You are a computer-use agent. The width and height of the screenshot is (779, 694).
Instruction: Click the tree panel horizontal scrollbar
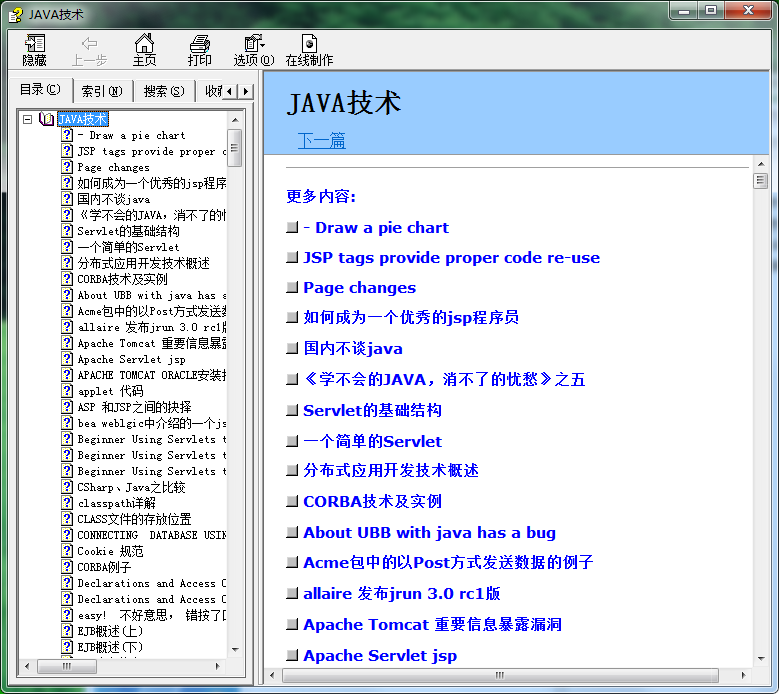pyautogui.click(x=130, y=666)
